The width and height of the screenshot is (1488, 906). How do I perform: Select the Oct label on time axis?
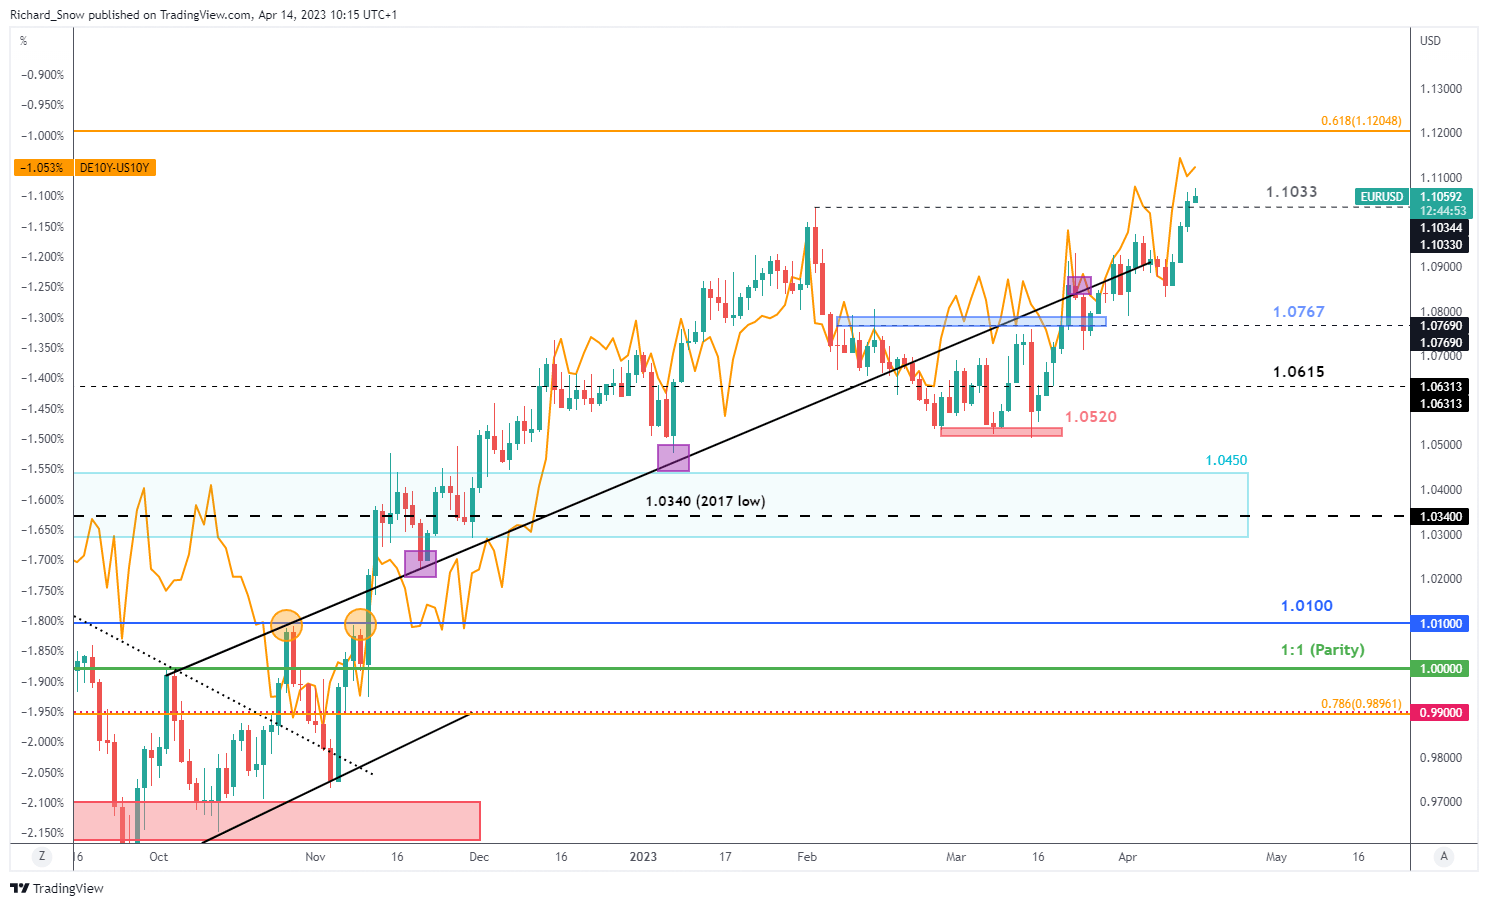[x=158, y=857]
